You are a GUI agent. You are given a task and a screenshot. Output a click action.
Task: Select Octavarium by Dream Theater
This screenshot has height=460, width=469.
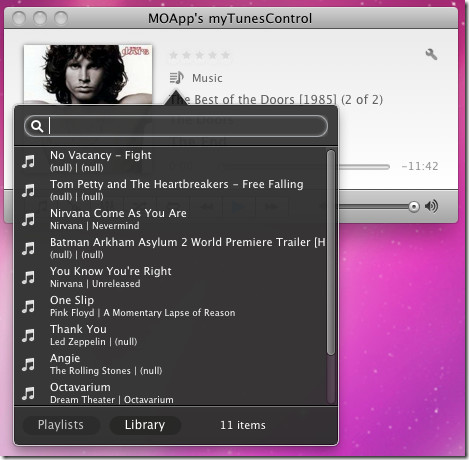[x=170, y=393]
